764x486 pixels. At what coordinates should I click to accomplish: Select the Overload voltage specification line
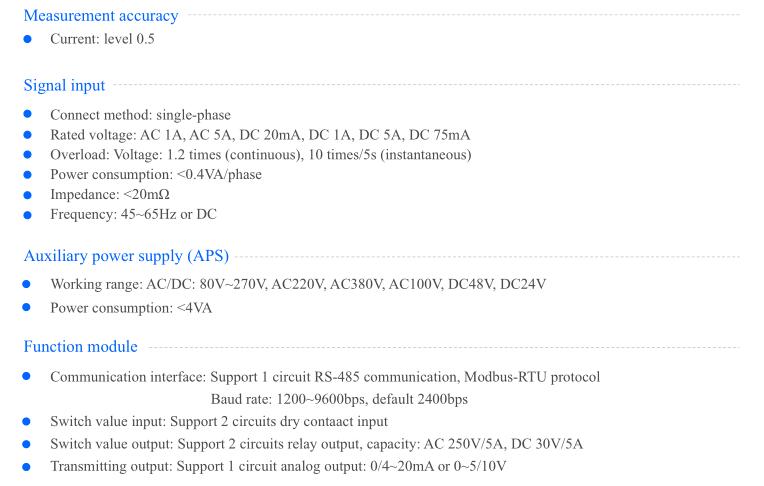point(261,155)
